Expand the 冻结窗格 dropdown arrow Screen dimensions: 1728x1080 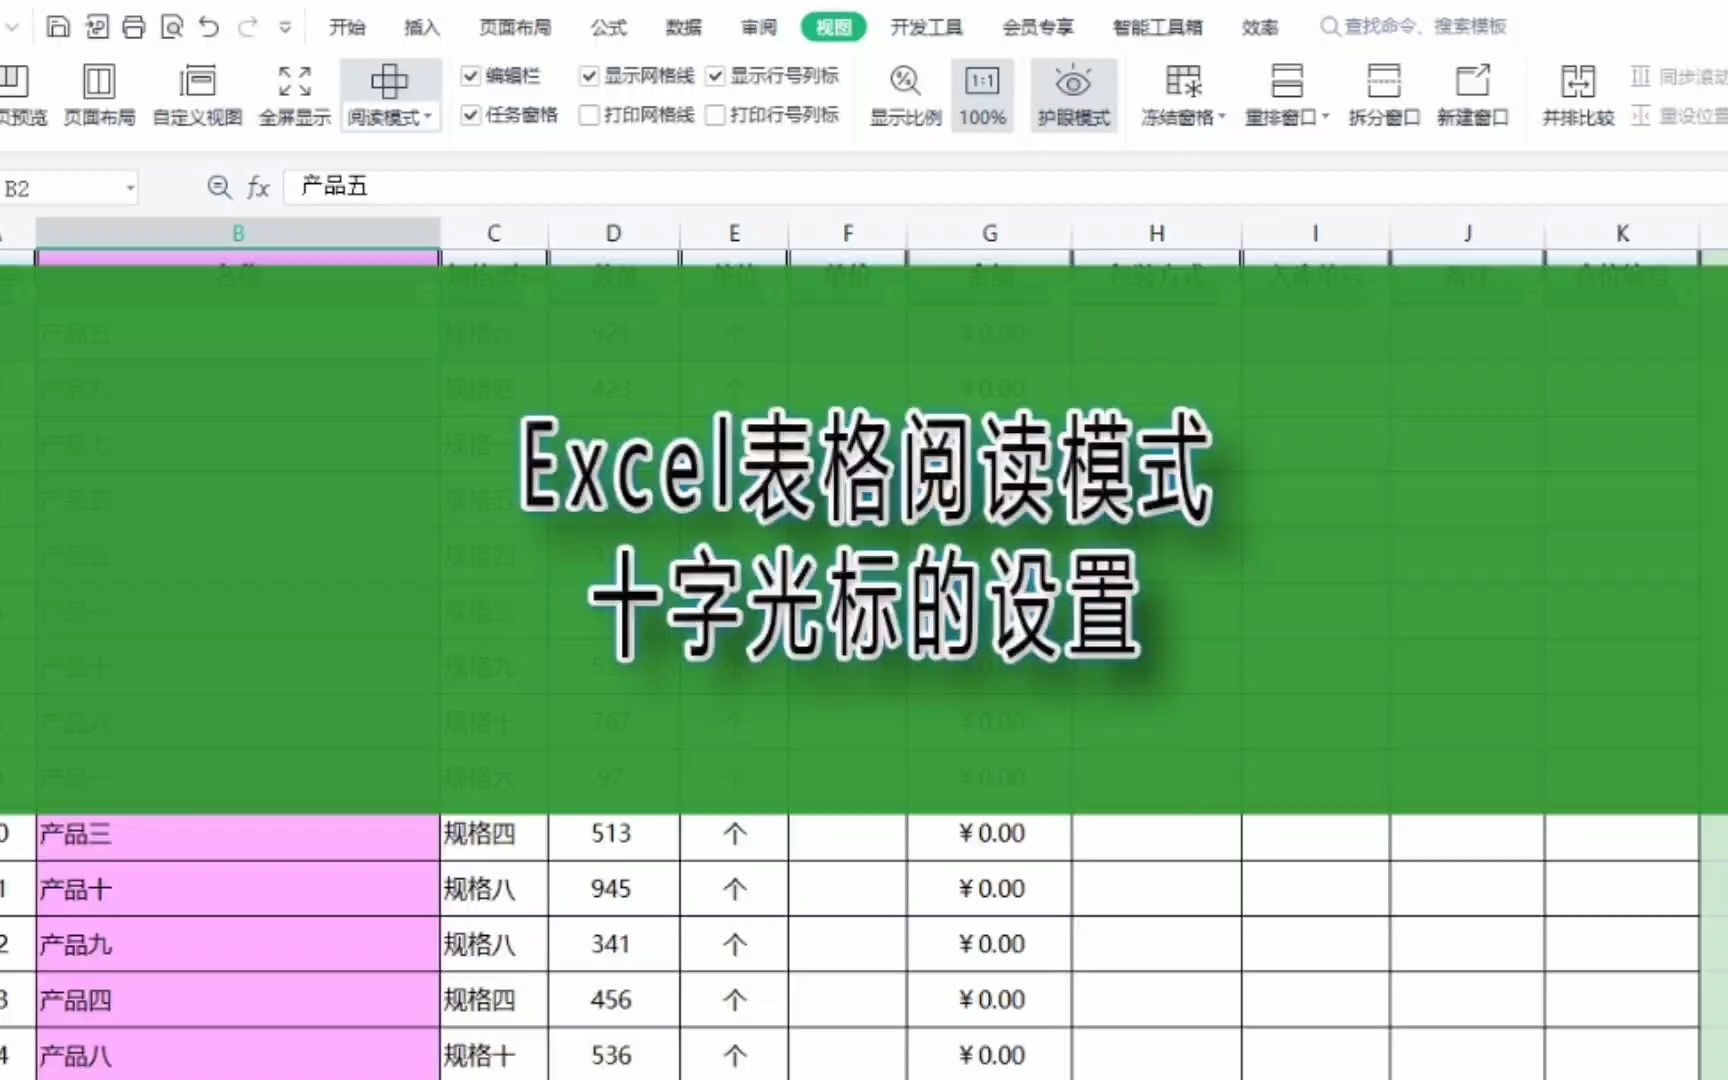pyautogui.click(x=1222, y=117)
